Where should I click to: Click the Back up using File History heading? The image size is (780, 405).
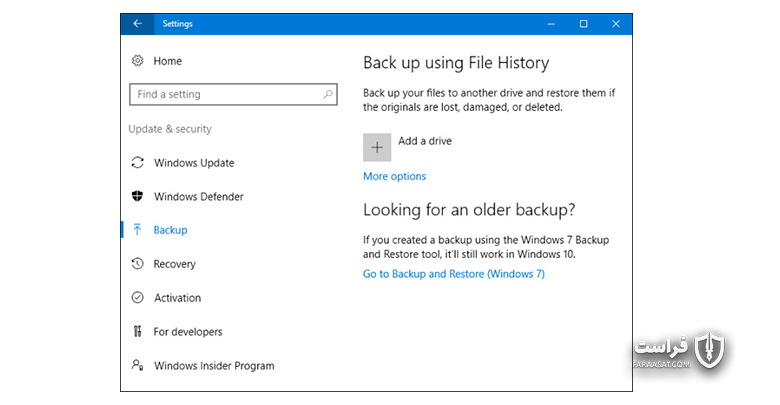[x=456, y=63]
